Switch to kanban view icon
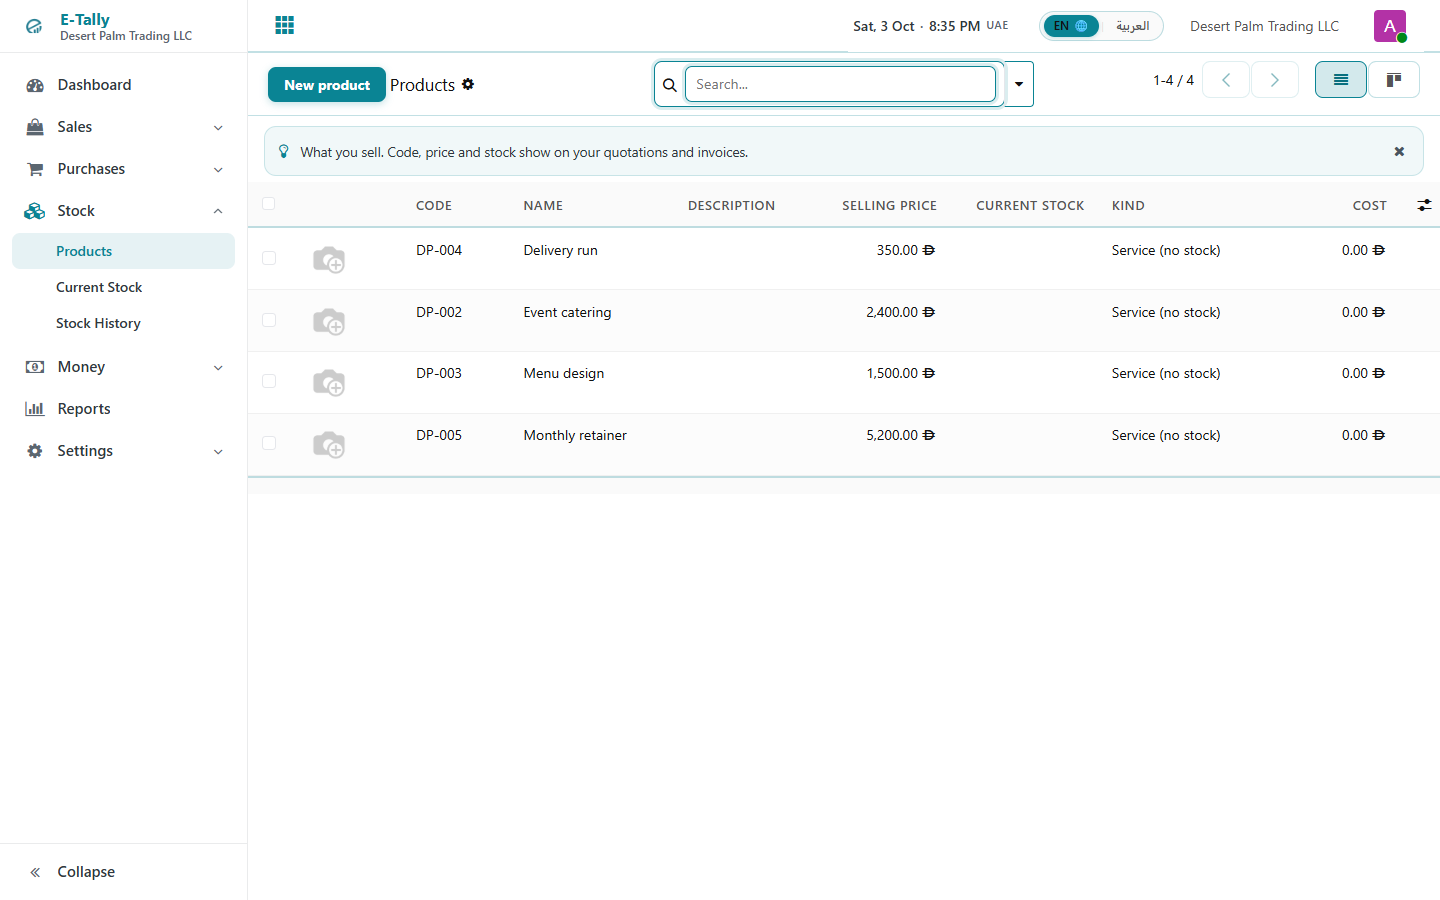Viewport: 1440px width, 900px height. coord(1394,80)
